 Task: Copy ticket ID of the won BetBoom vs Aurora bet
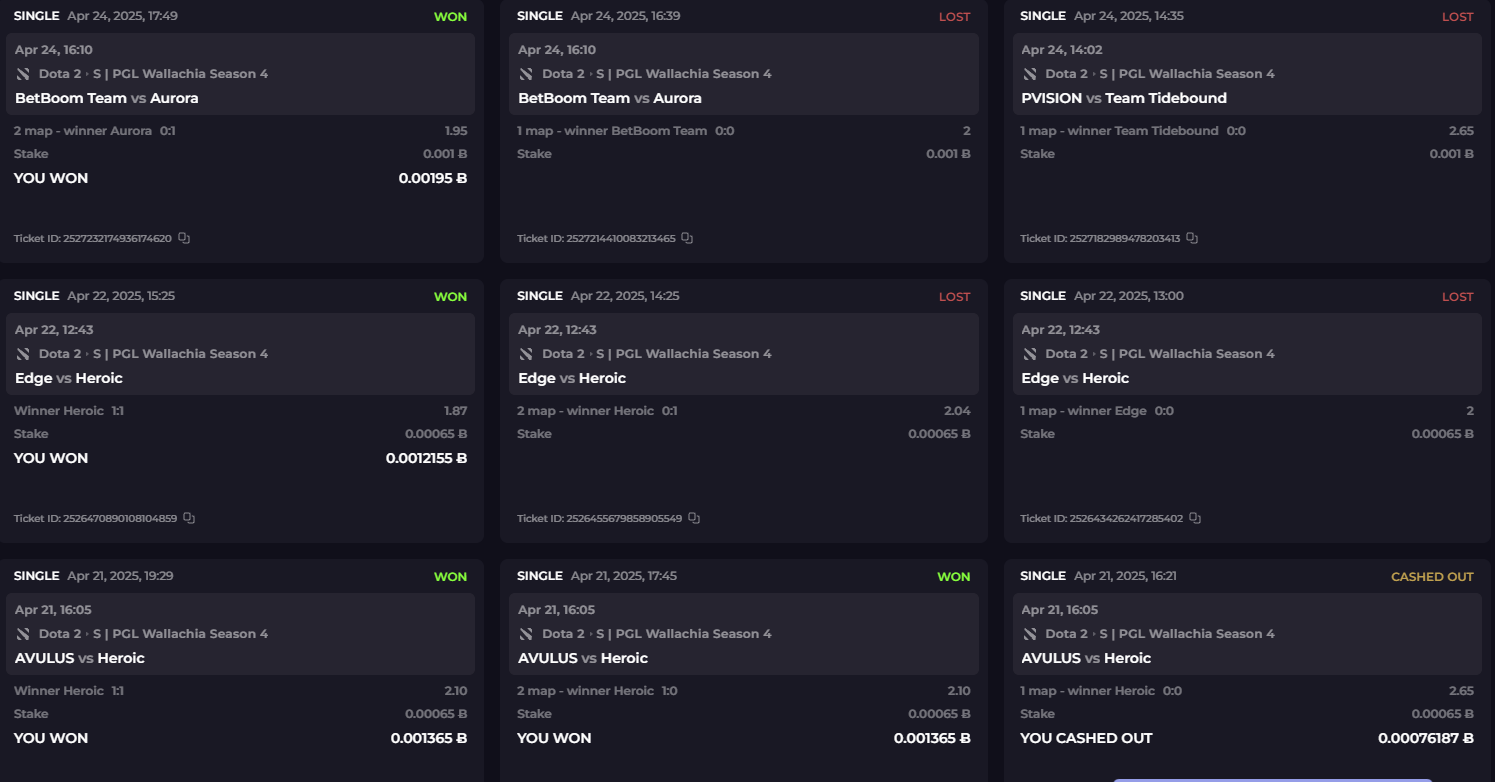click(x=184, y=239)
